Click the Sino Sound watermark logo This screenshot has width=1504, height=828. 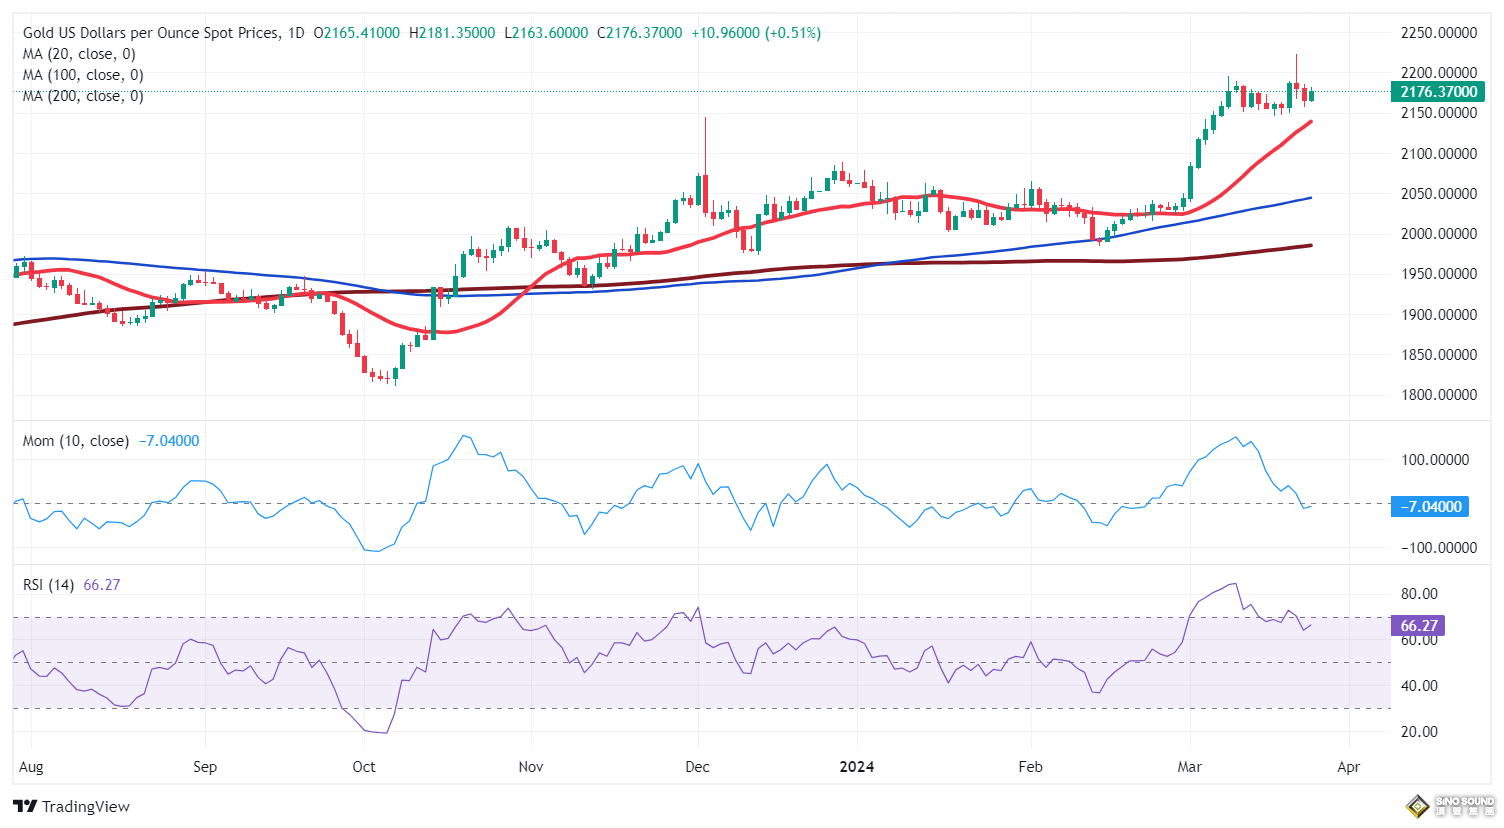click(x=1450, y=805)
